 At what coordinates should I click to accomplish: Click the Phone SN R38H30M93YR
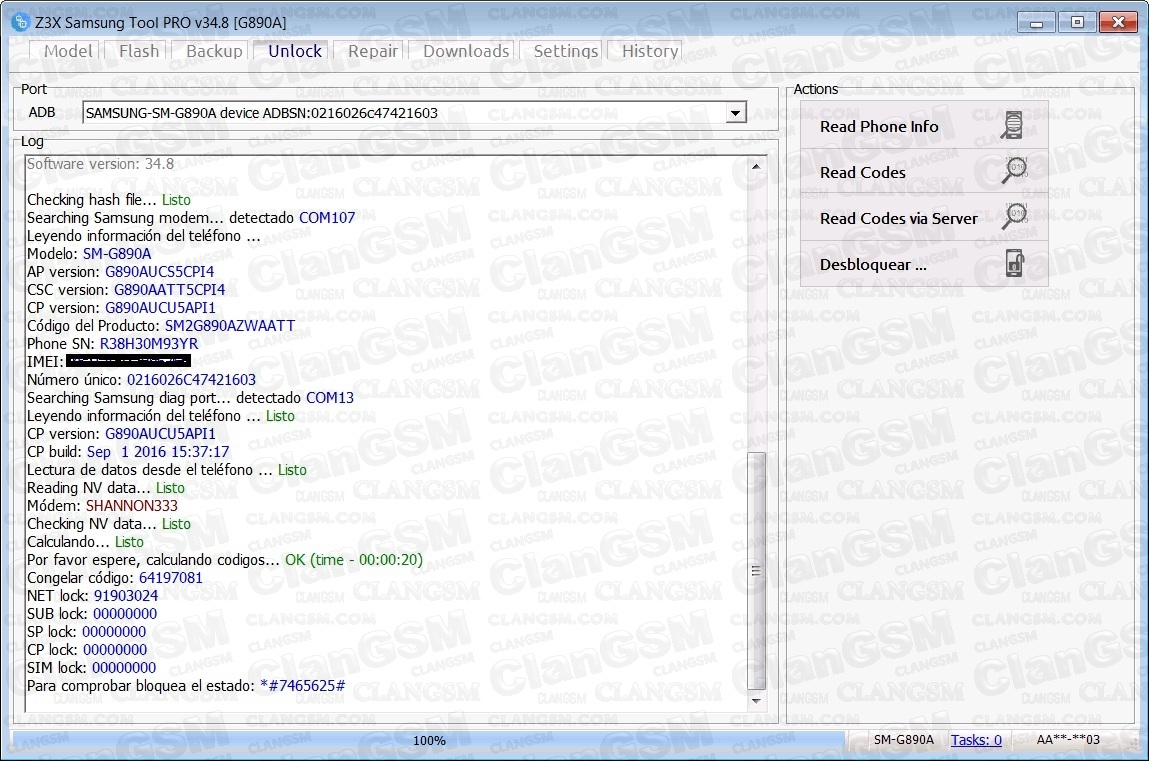pyautogui.click(x=149, y=344)
